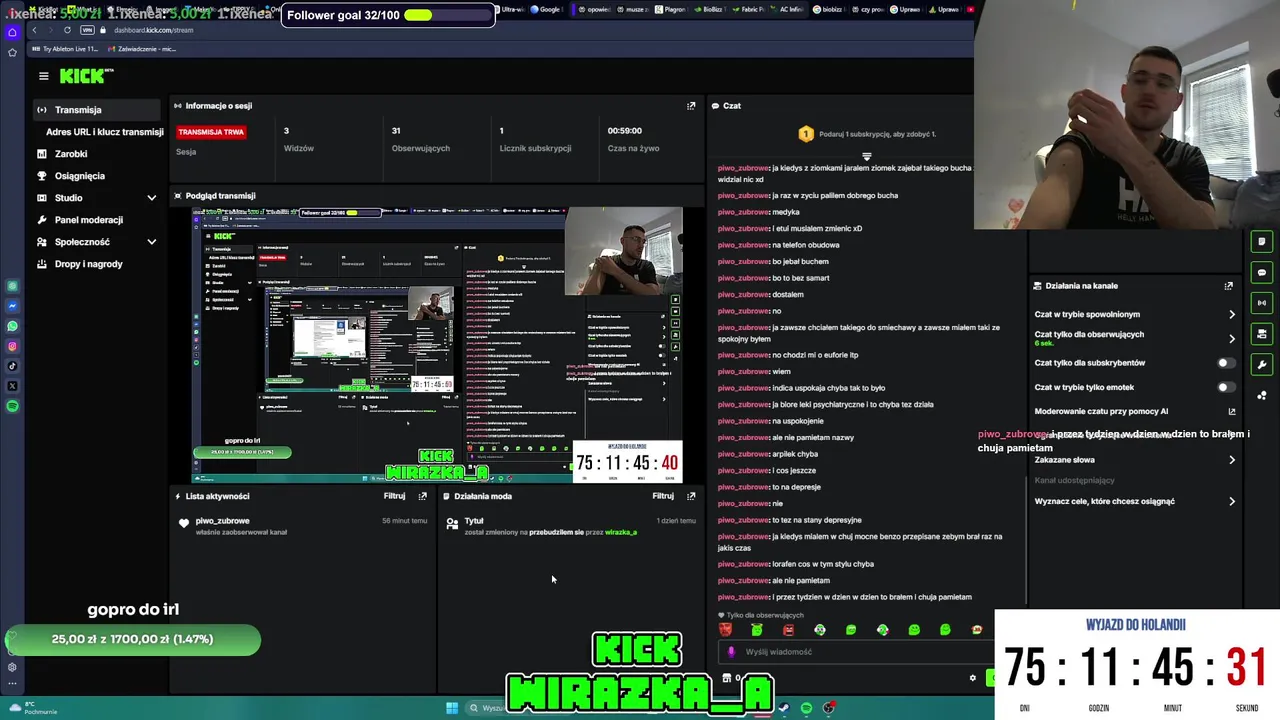
Task: Click the wrench icon in the right toolbar
Action: coord(1262,365)
